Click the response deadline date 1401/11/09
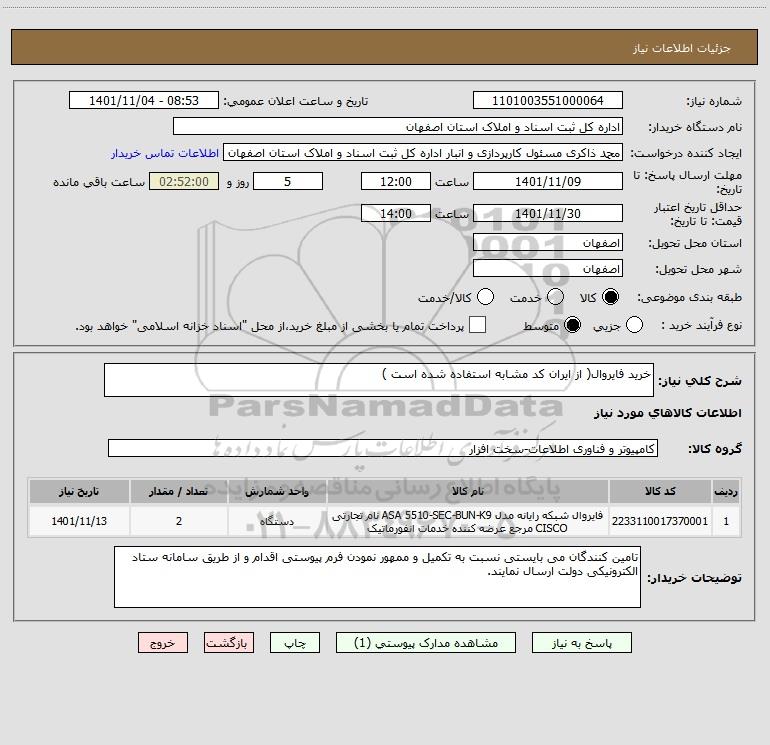Viewport: 770px width, 745px height. (x=548, y=181)
